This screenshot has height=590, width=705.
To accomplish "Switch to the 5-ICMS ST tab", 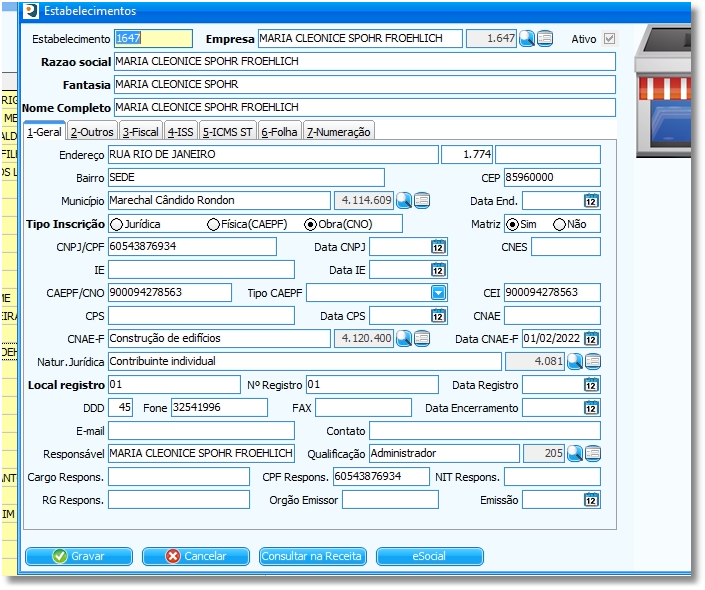I will tap(228, 132).
